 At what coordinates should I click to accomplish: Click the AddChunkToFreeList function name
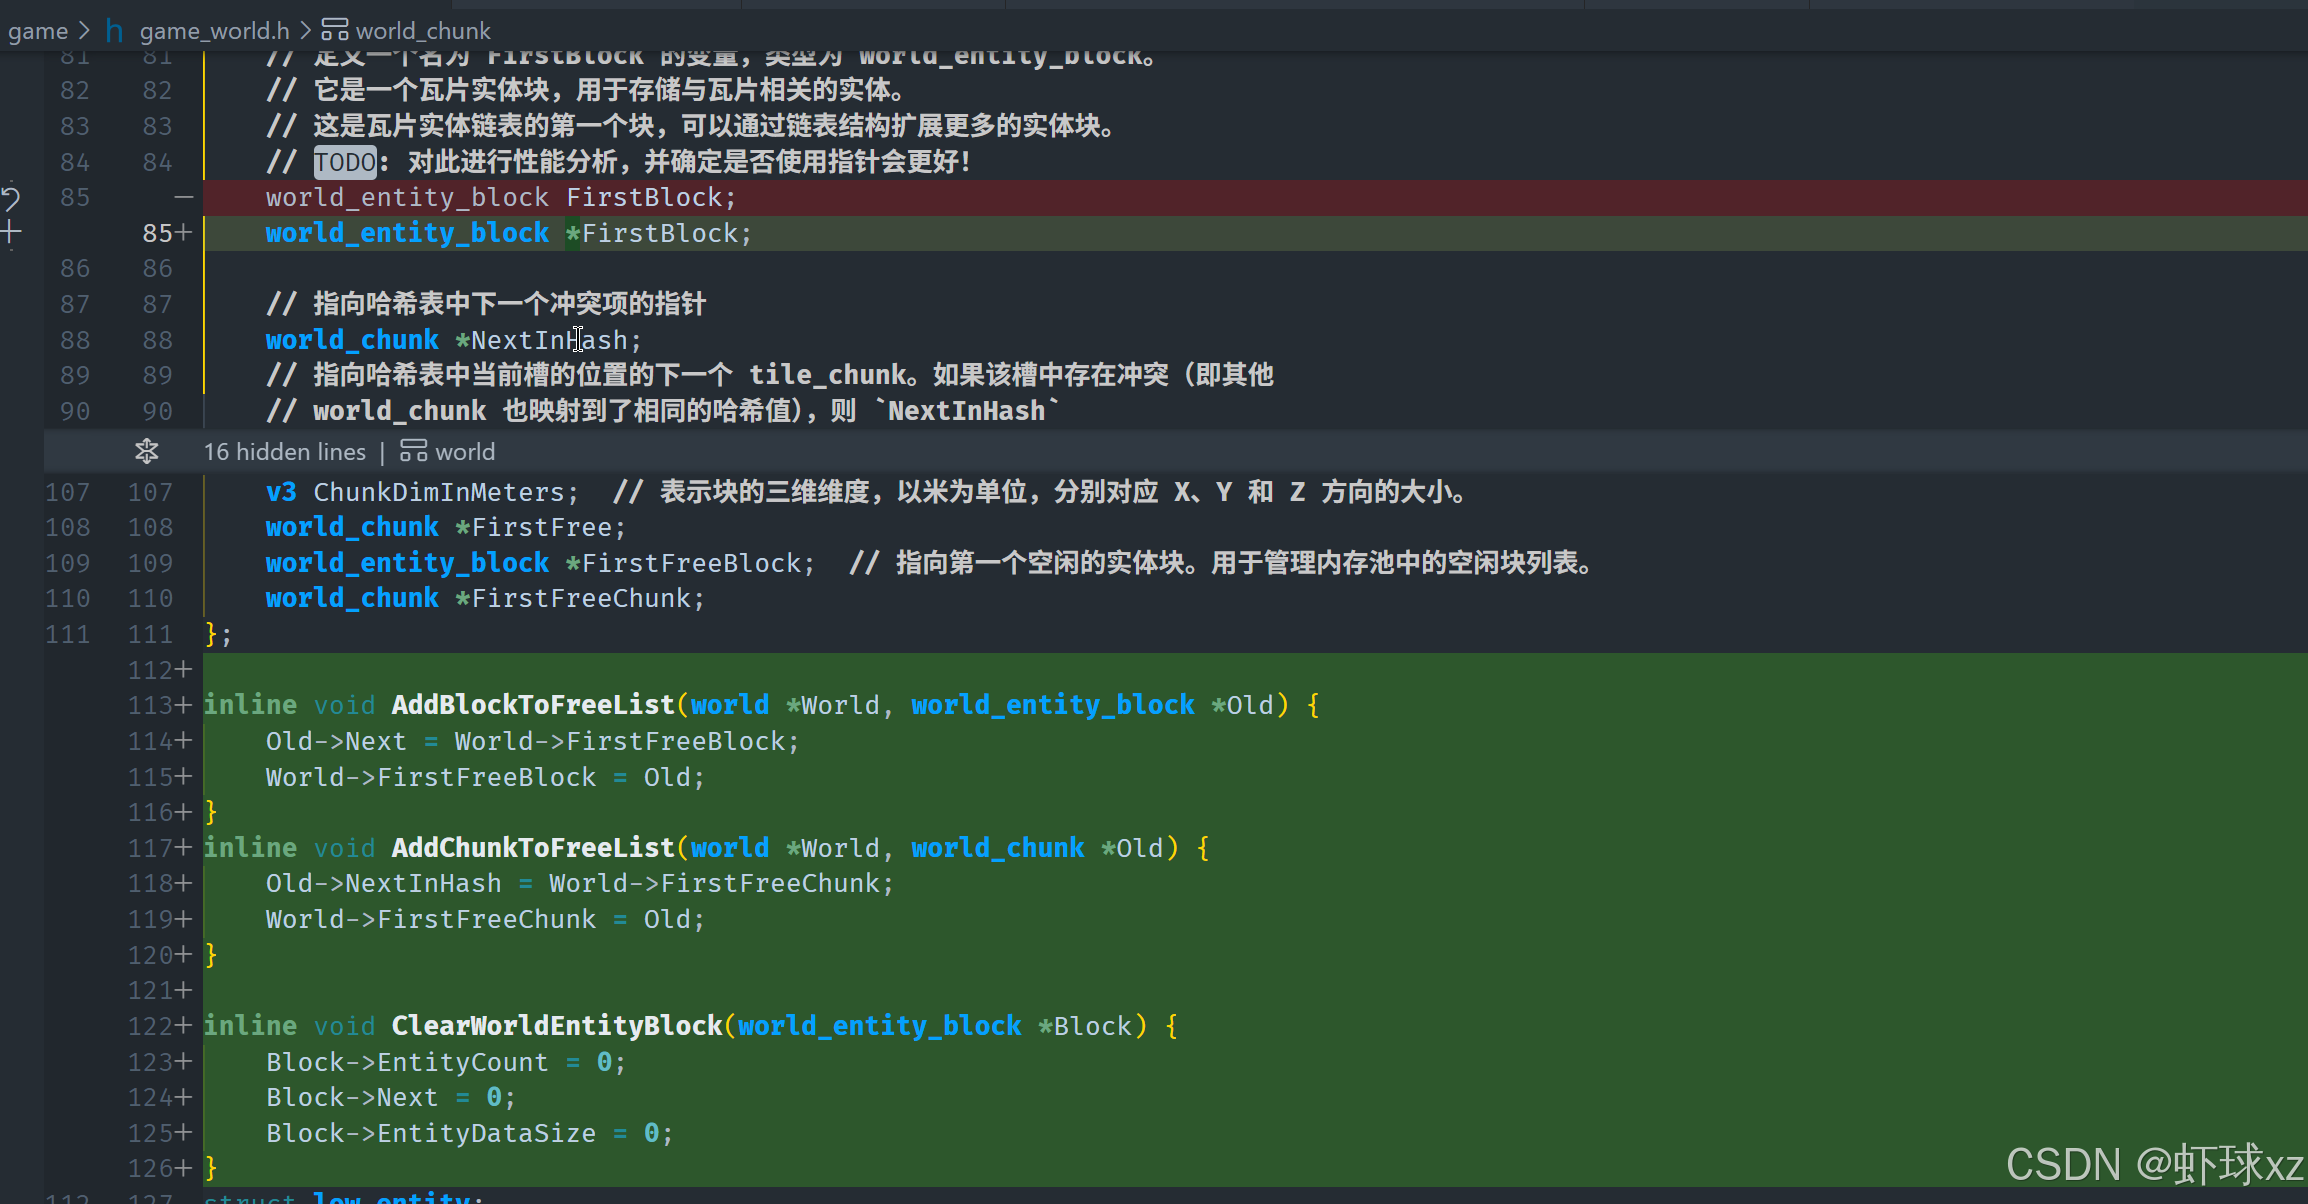click(533, 848)
